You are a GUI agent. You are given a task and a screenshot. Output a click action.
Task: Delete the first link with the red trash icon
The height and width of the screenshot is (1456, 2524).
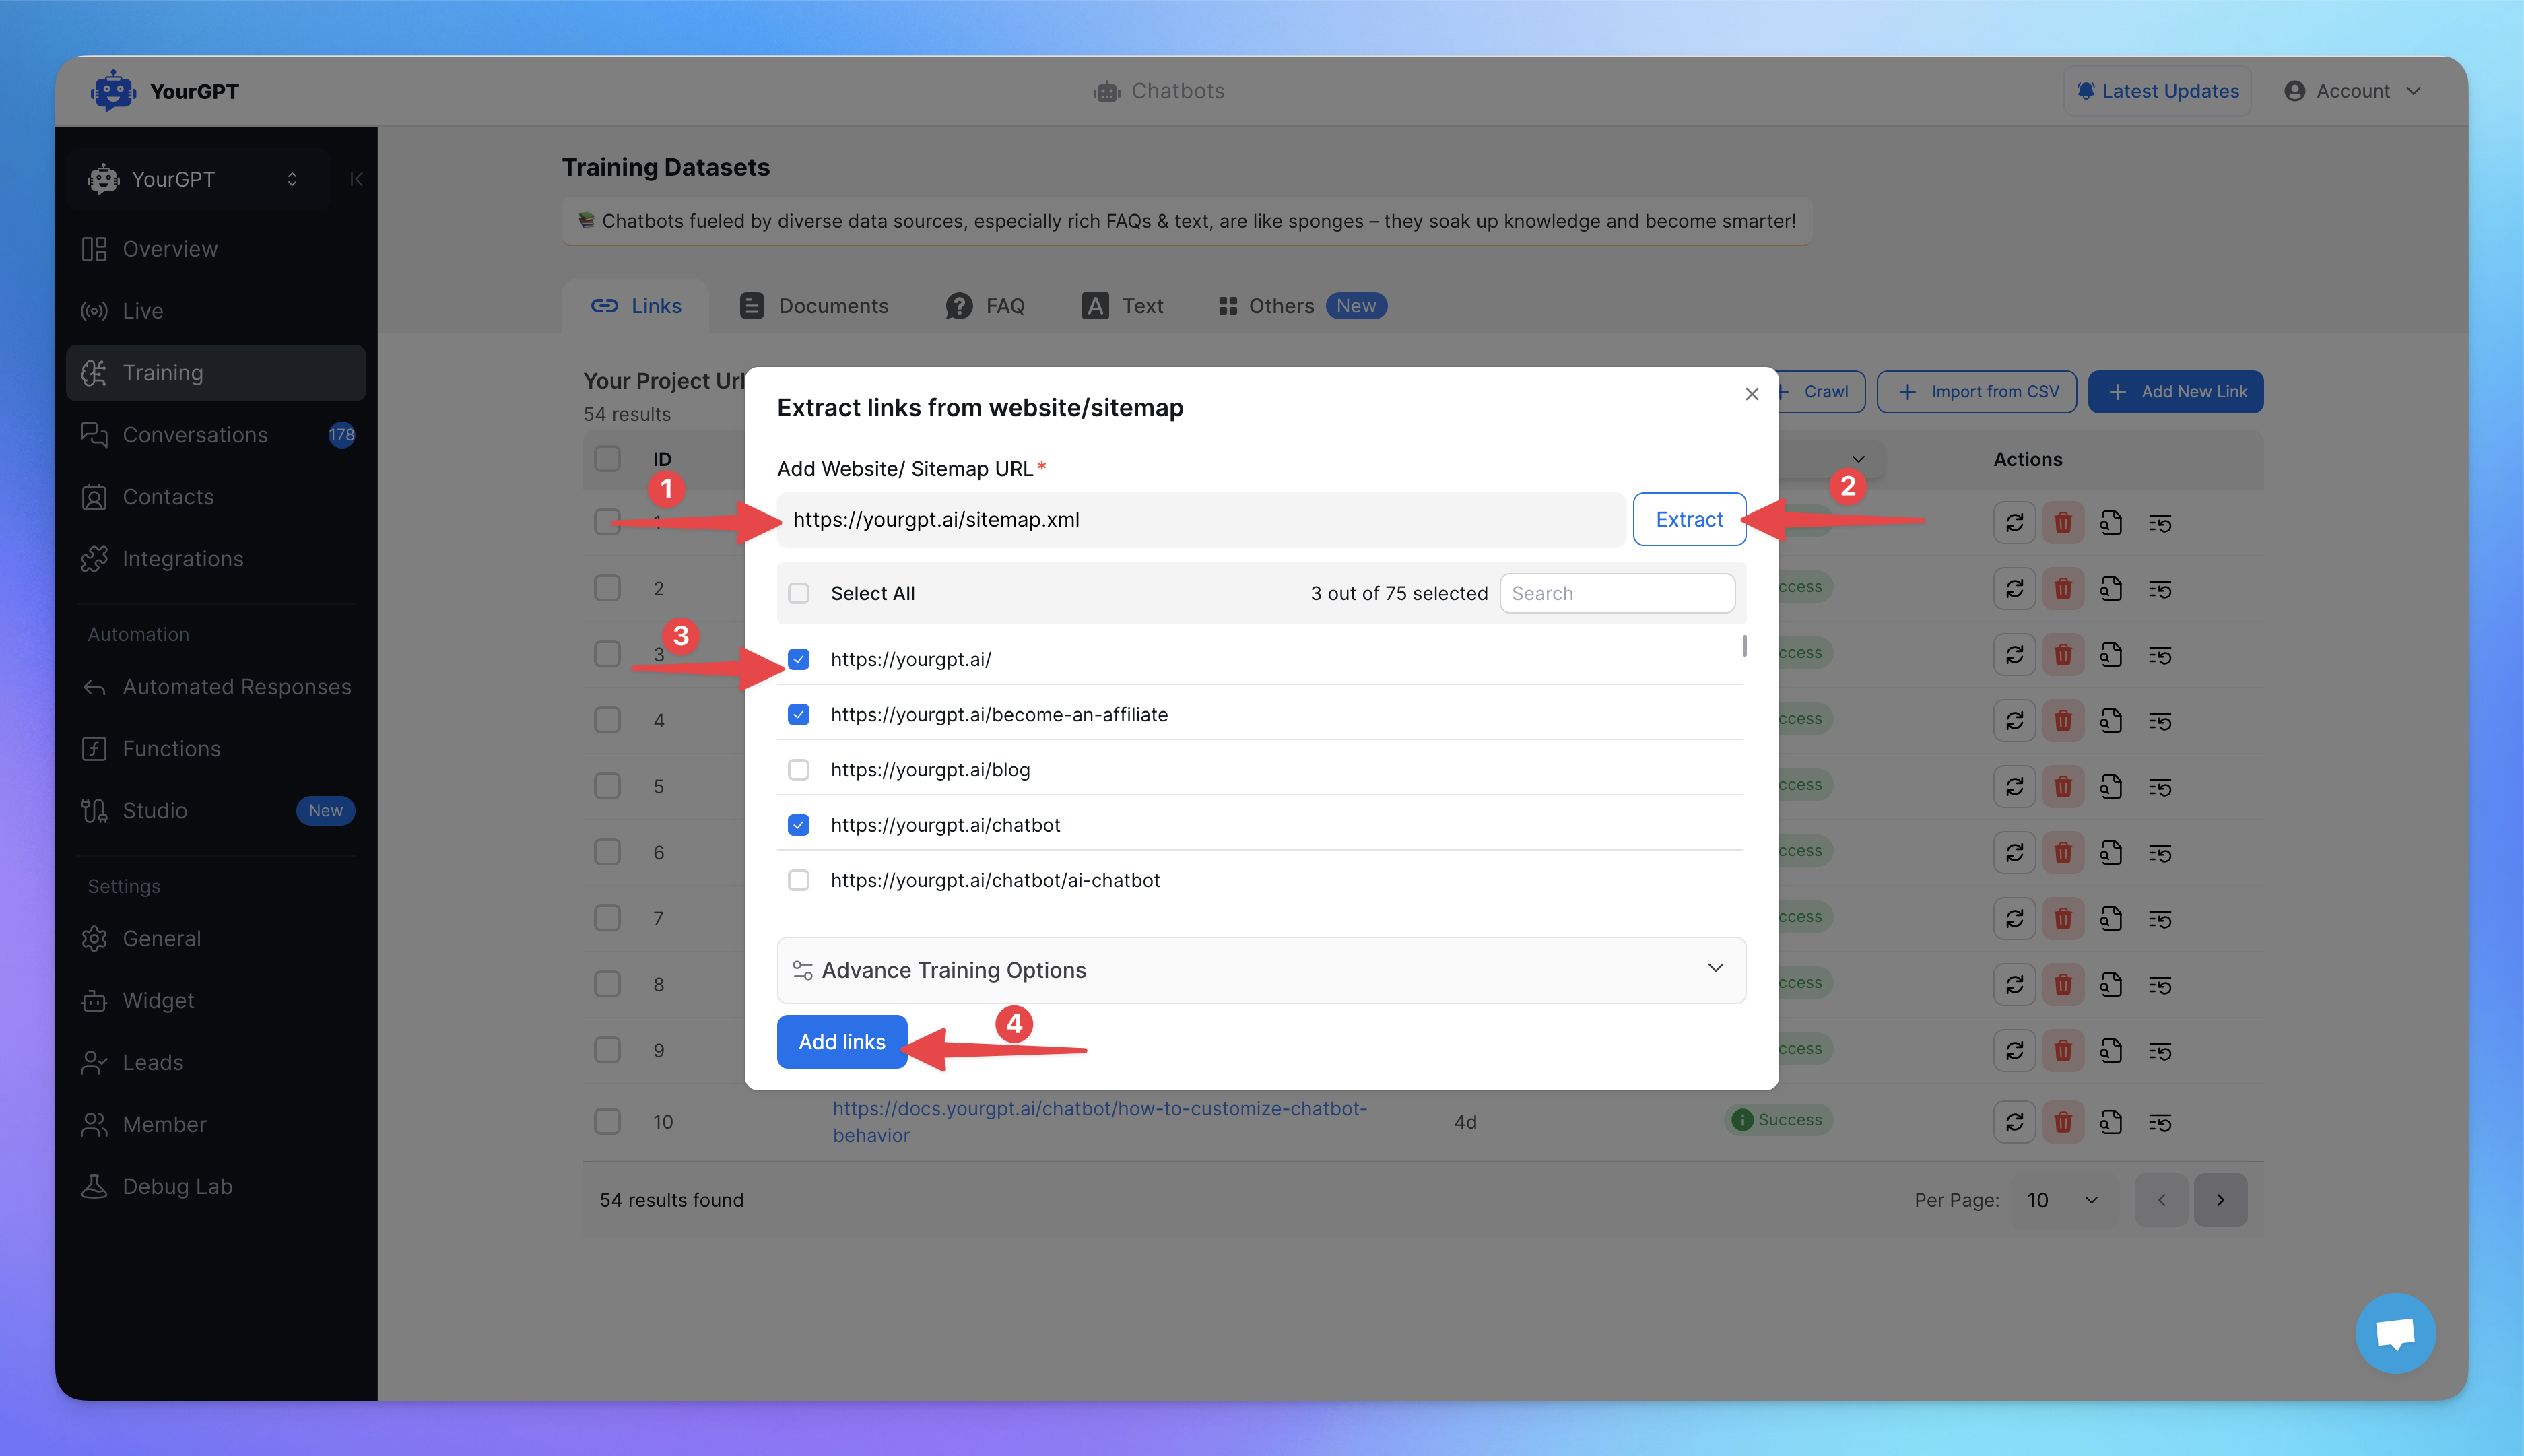(x=2062, y=522)
